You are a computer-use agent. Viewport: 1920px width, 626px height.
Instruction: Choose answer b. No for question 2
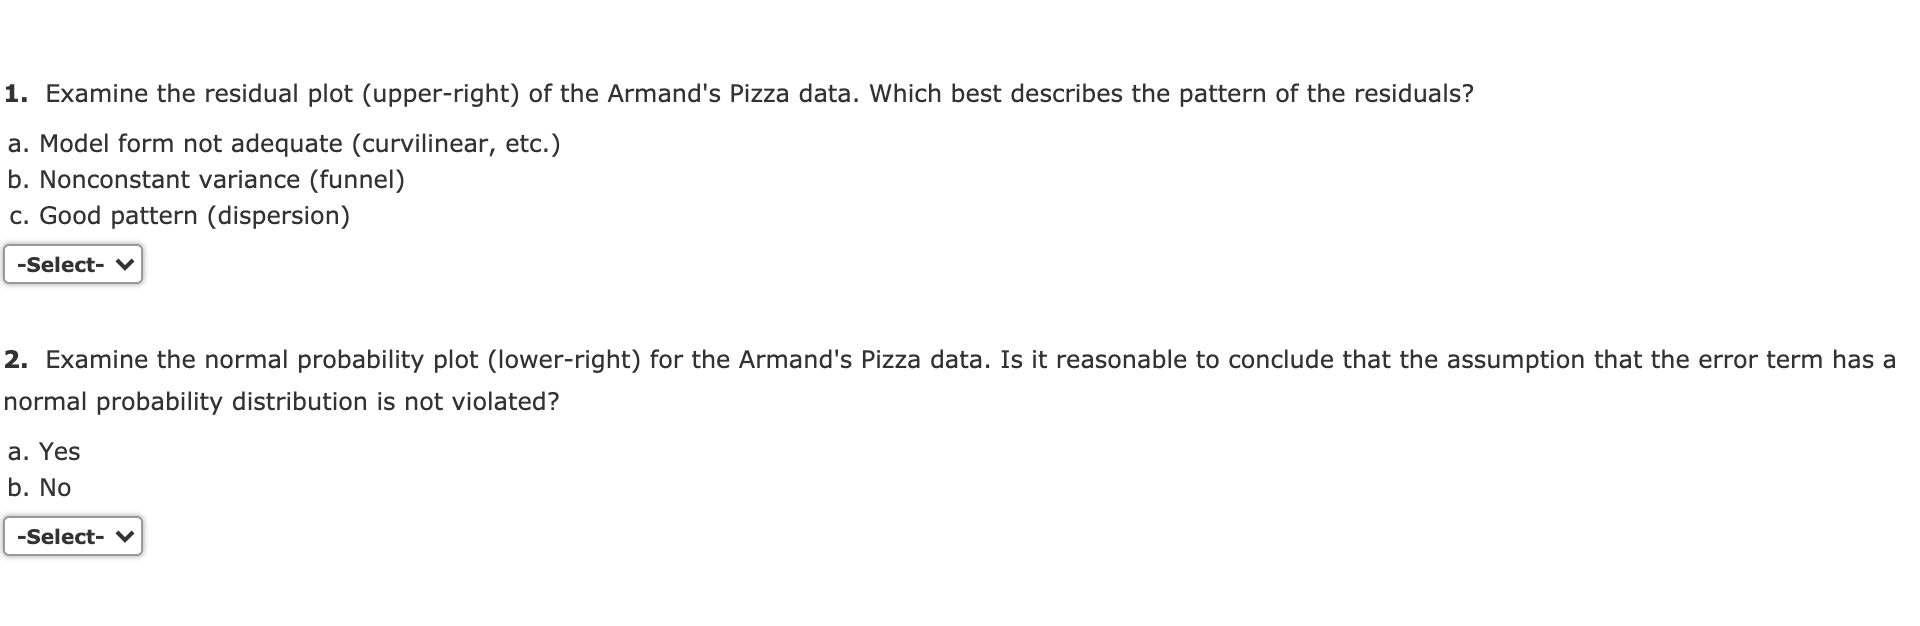[x=38, y=487]
